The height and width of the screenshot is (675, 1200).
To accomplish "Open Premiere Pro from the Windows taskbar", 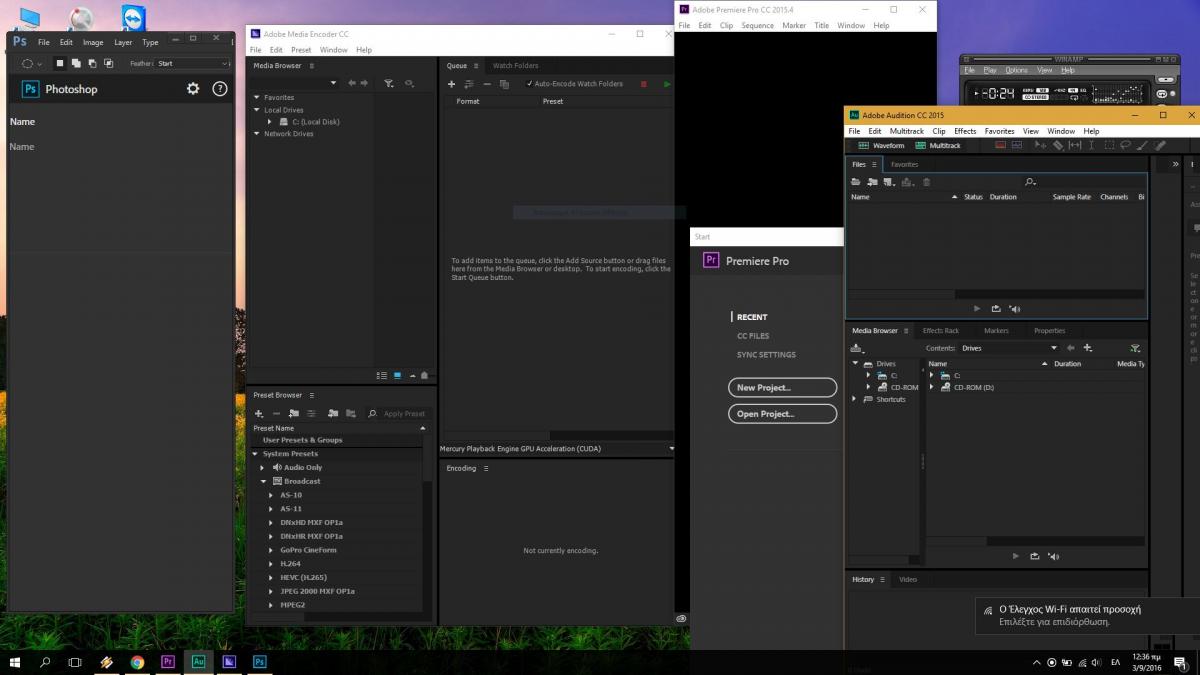I will pos(168,661).
